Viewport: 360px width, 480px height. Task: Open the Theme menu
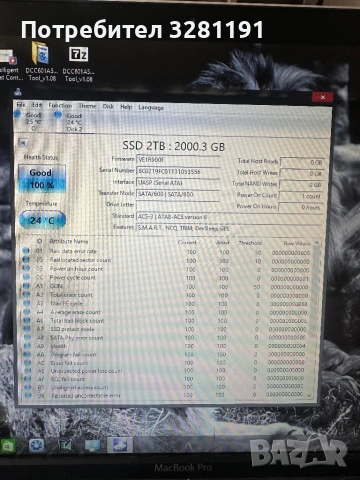87,106
